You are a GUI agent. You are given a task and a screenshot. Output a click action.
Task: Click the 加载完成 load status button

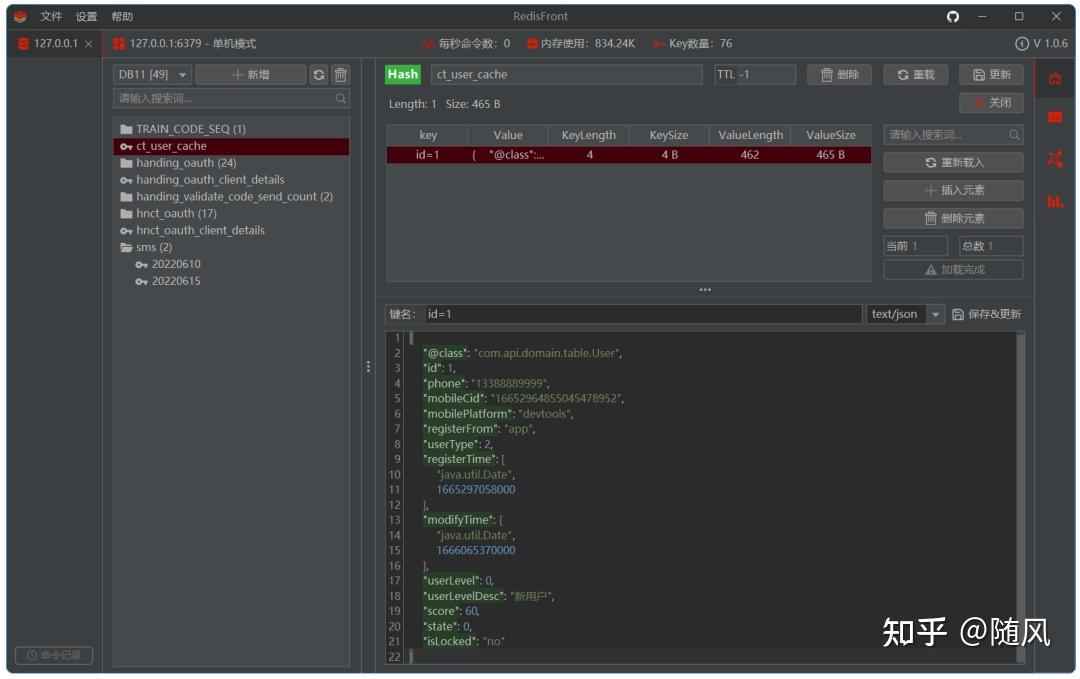coord(953,270)
